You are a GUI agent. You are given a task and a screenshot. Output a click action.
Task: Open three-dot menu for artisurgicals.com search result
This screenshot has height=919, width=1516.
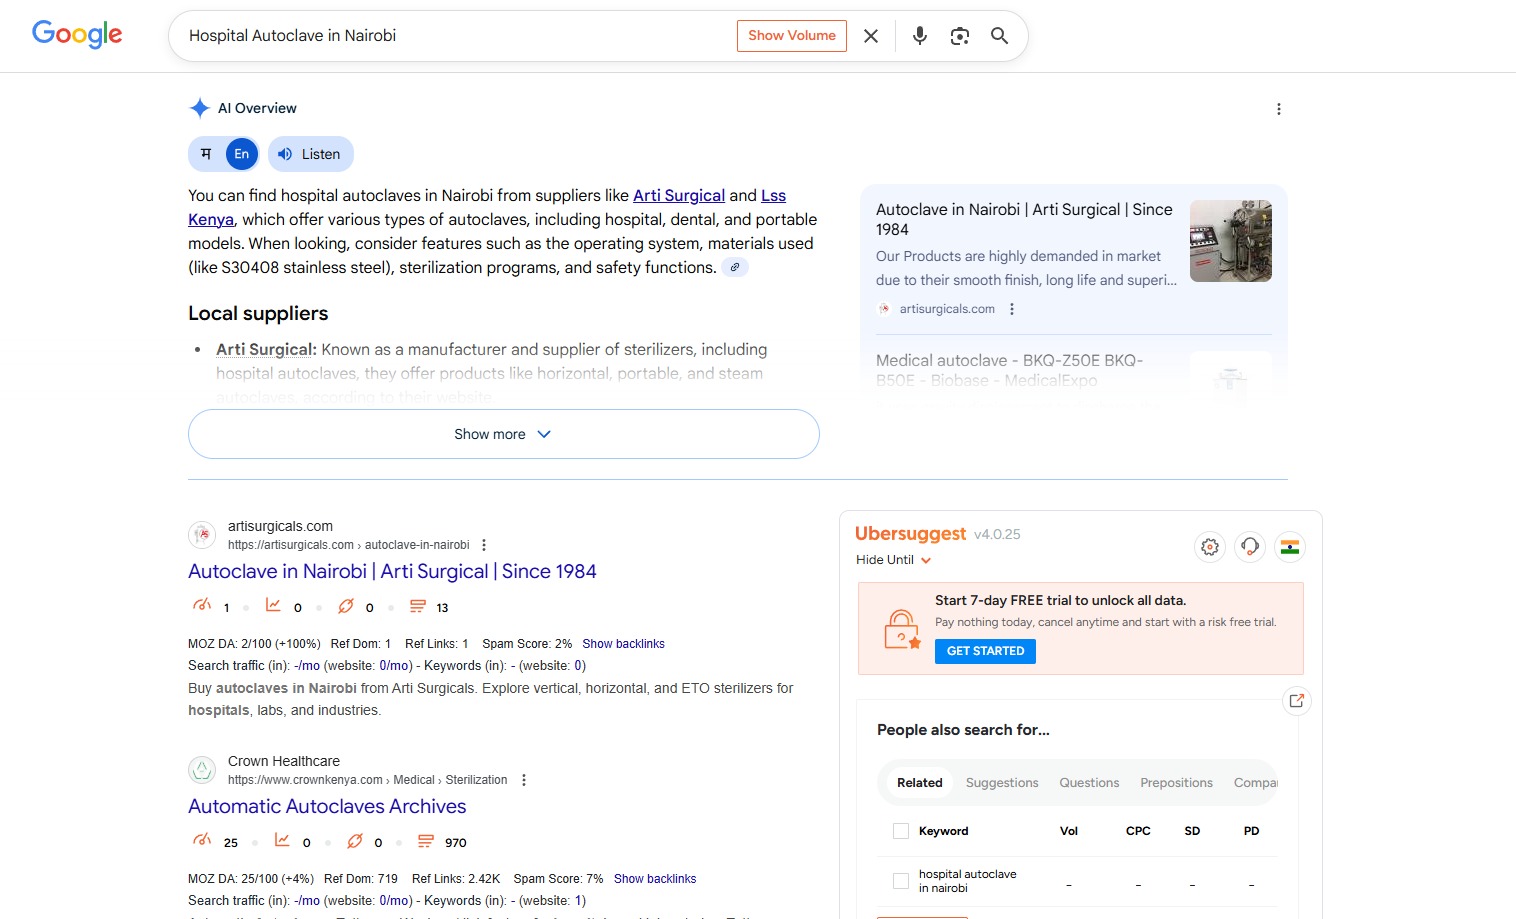point(484,545)
